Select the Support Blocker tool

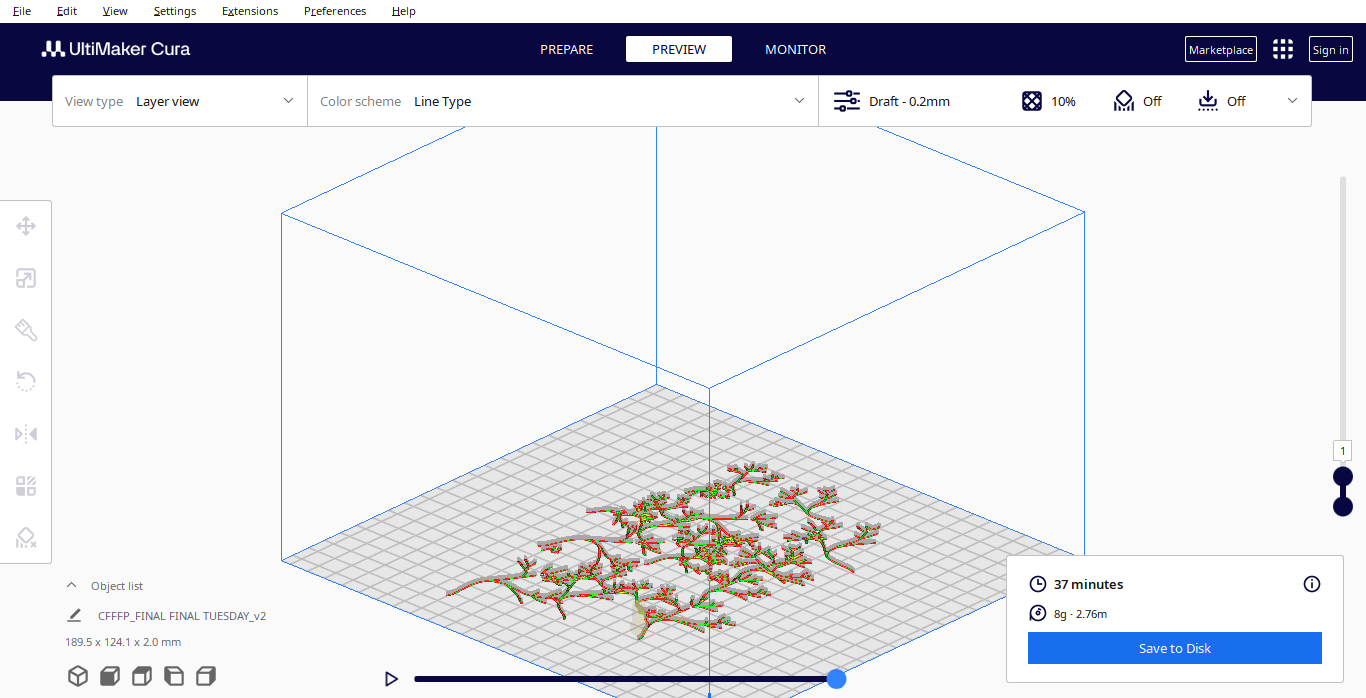coord(26,538)
